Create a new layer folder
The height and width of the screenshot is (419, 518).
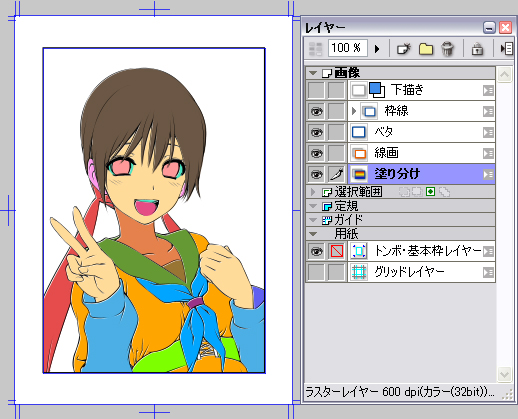click(x=426, y=49)
